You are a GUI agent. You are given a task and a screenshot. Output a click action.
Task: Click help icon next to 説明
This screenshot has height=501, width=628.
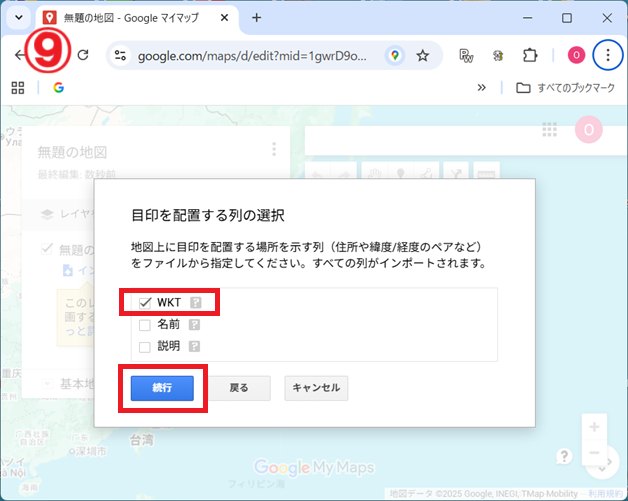pos(194,346)
